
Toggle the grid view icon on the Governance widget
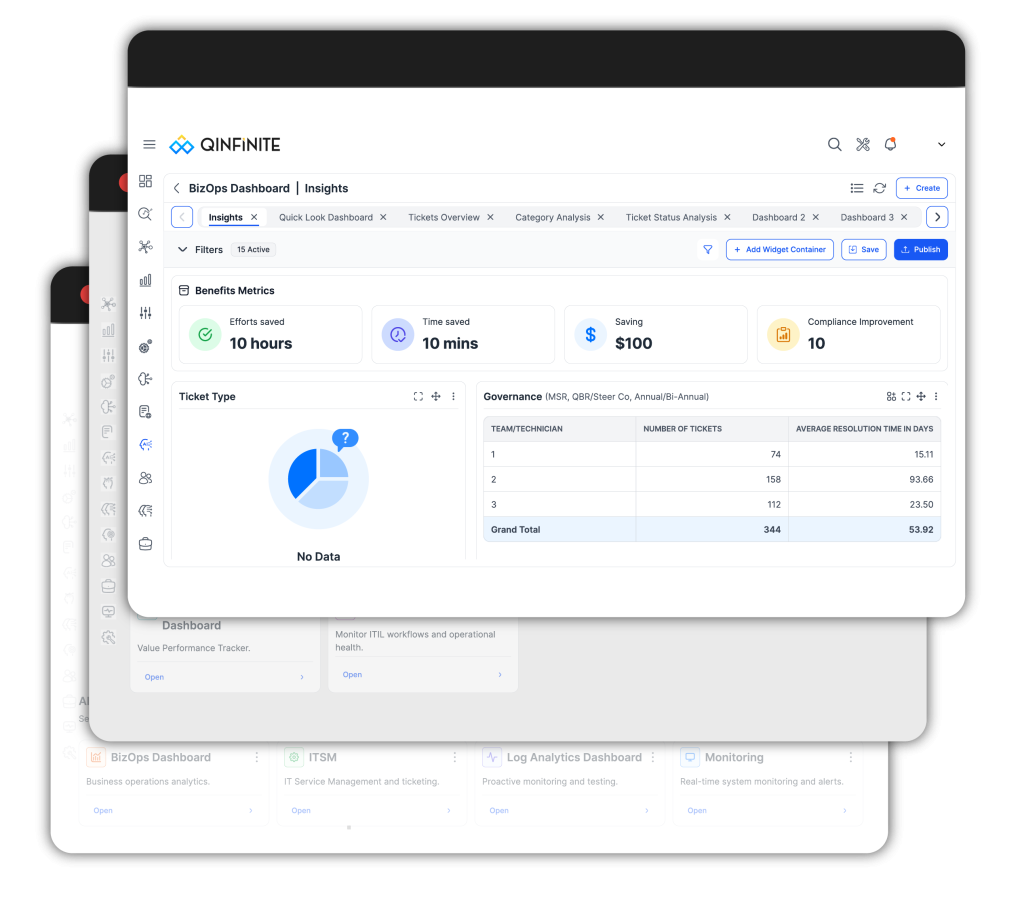(892, 396)
